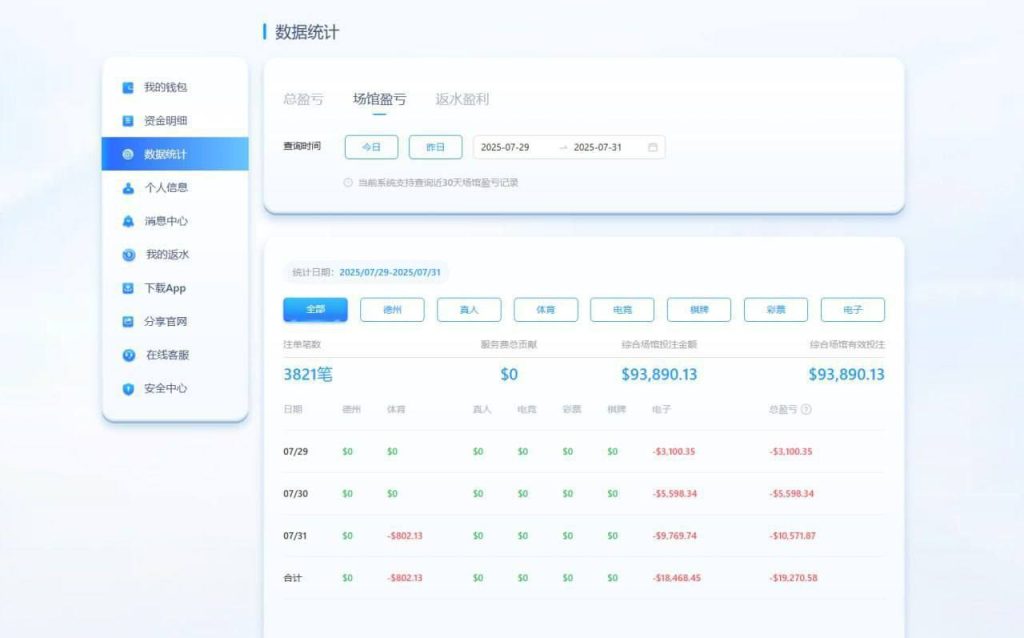This screenshot has width=1024, height=638.
Task: Click the 今日 button
Action: [x=371, y=147]
